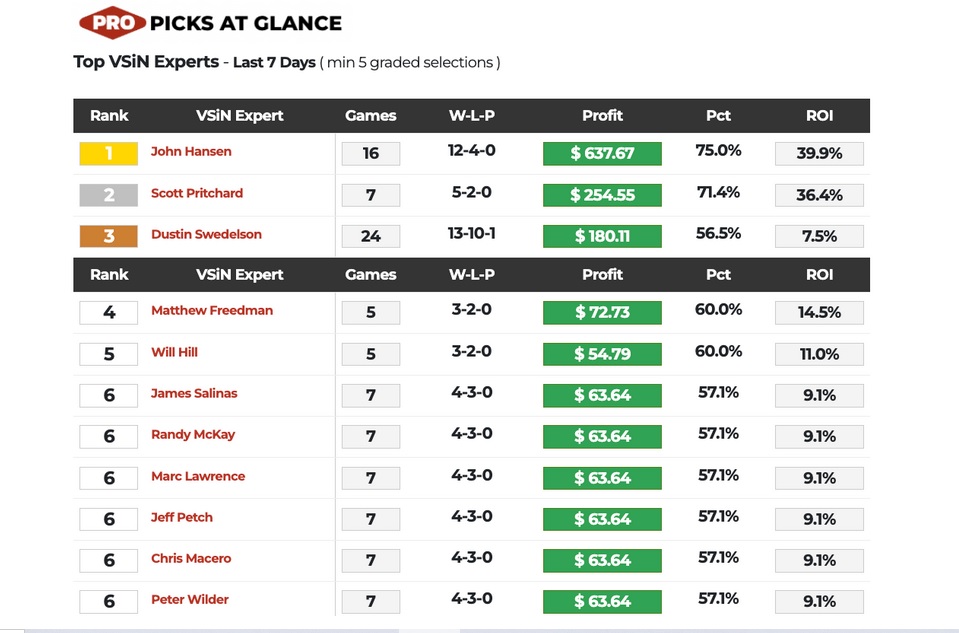959x633 pixels.
Task: View Matthew Freedman's expert page
Action: pos(212,311)
